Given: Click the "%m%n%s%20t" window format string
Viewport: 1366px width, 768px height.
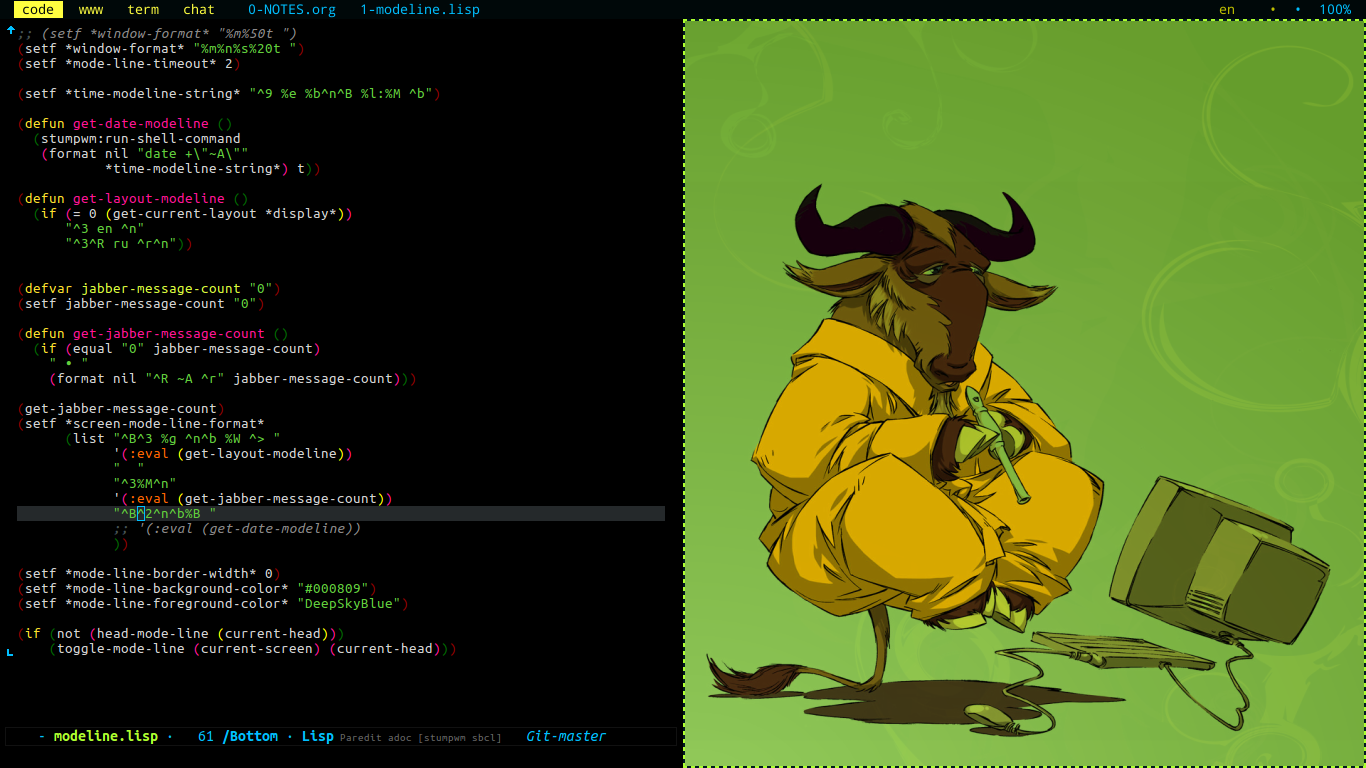Looking at the screenshot, I should point(245,48).
